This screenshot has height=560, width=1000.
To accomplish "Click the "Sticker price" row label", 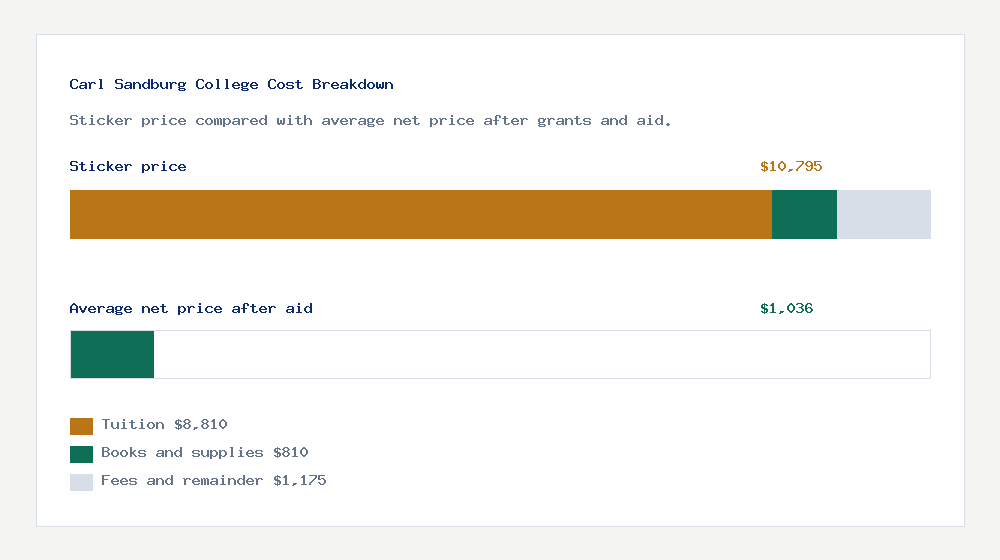I will [128, 167].
